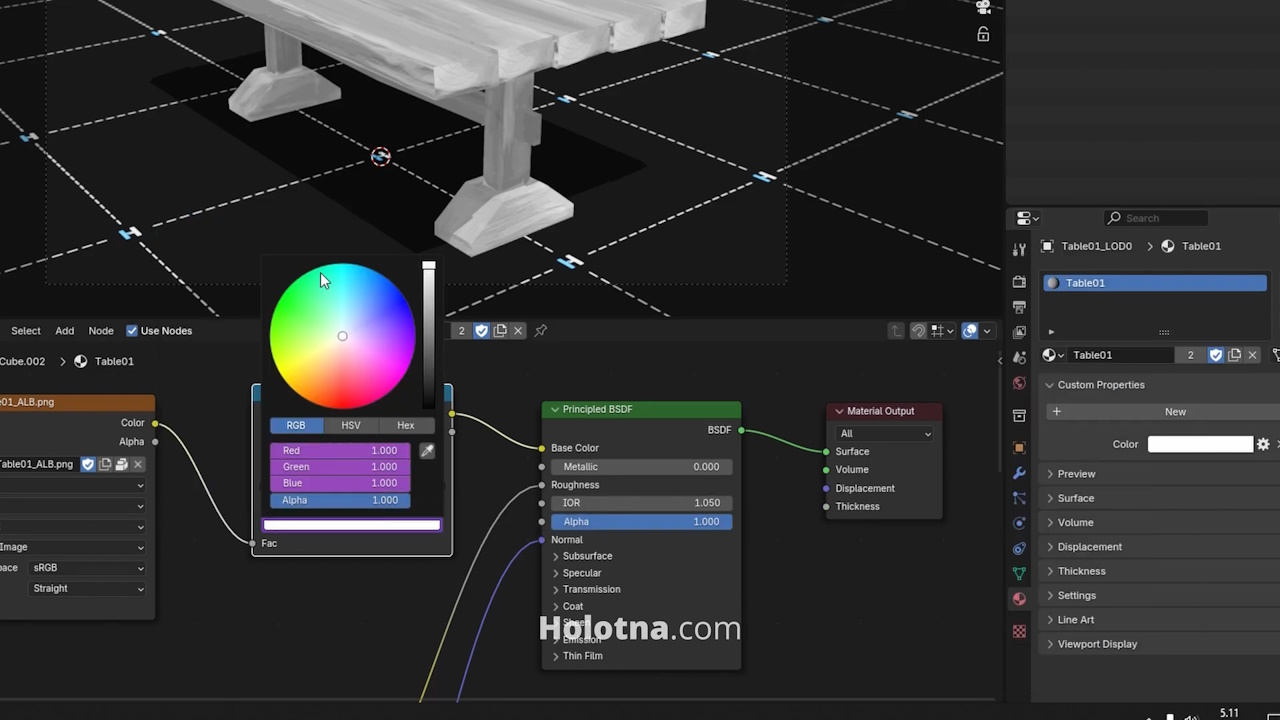Pick a color with the eyedropper icon
The height and width of the screenshot is (720, 1280).
coord(427,451)
